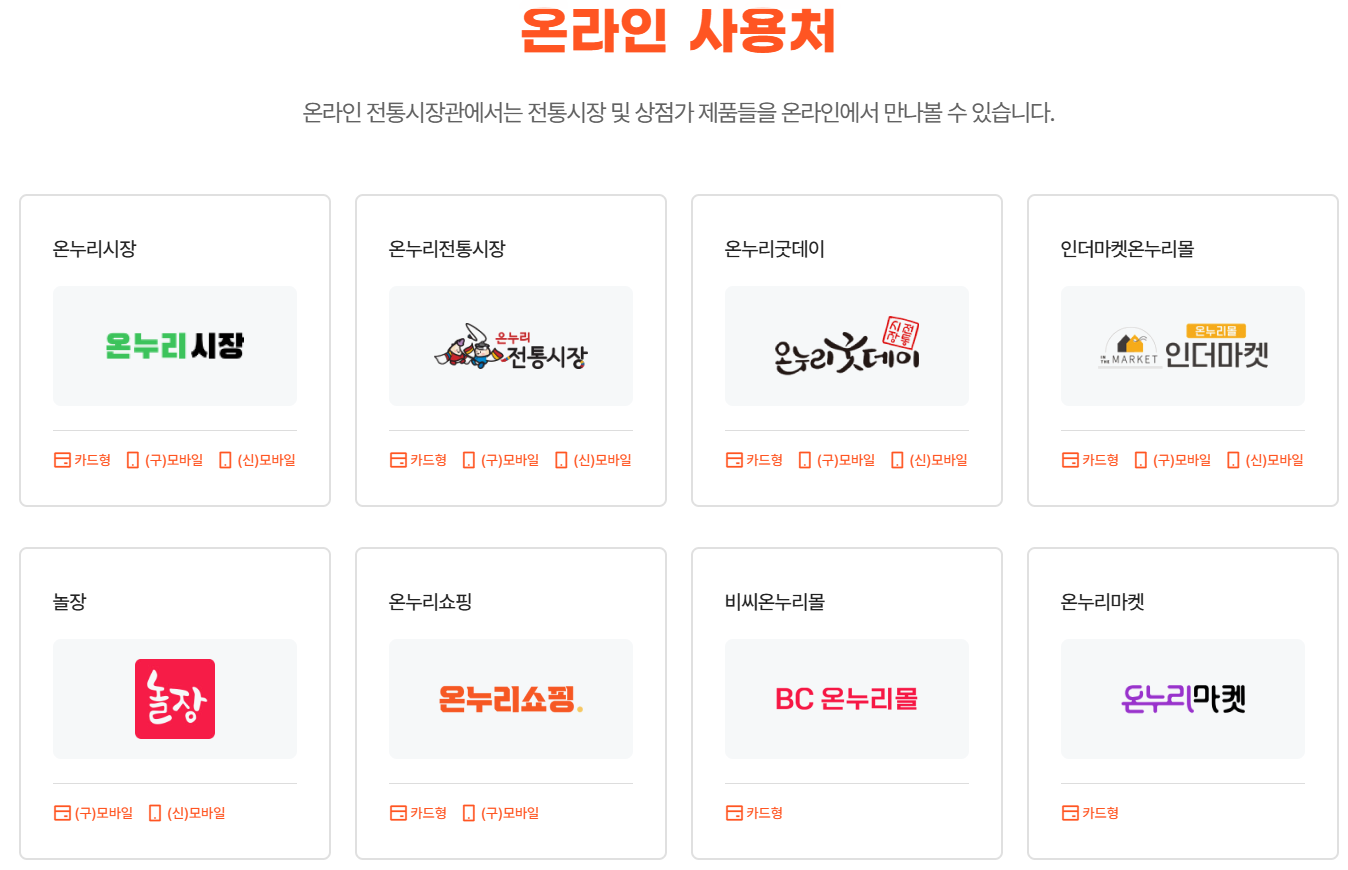The height and width of the screenshot is (870, 1348).
Task: Click 카드형 card icon under 온누리쇼핑
Action: coord(398,813)
